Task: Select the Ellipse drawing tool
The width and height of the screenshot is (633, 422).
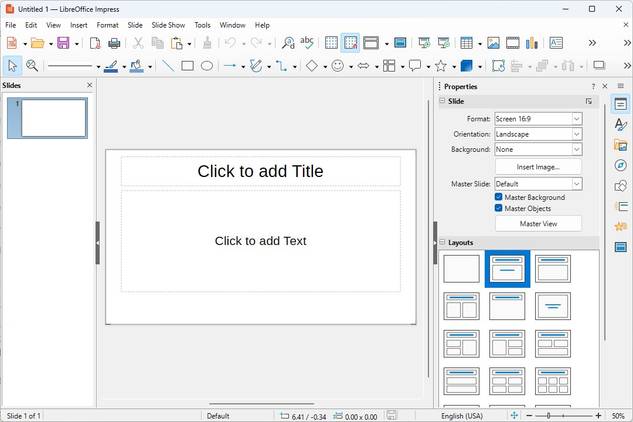Action: (207, 65)
